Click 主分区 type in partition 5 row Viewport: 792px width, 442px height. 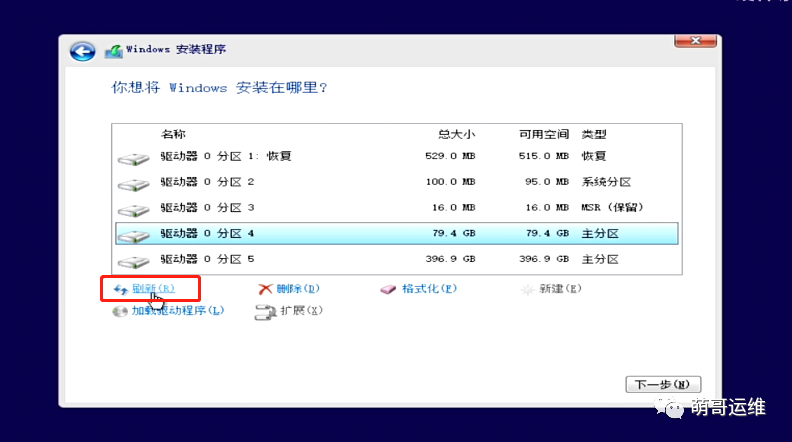(x=600, y=259)
